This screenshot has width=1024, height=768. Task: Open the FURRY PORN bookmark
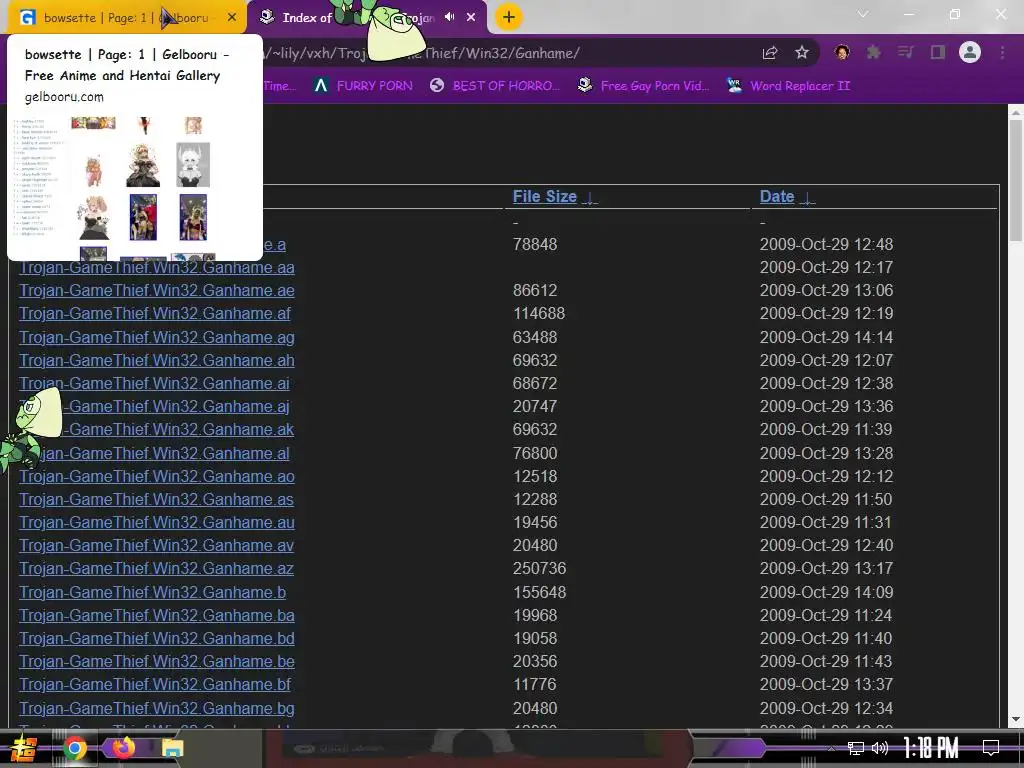click(363, 86)
